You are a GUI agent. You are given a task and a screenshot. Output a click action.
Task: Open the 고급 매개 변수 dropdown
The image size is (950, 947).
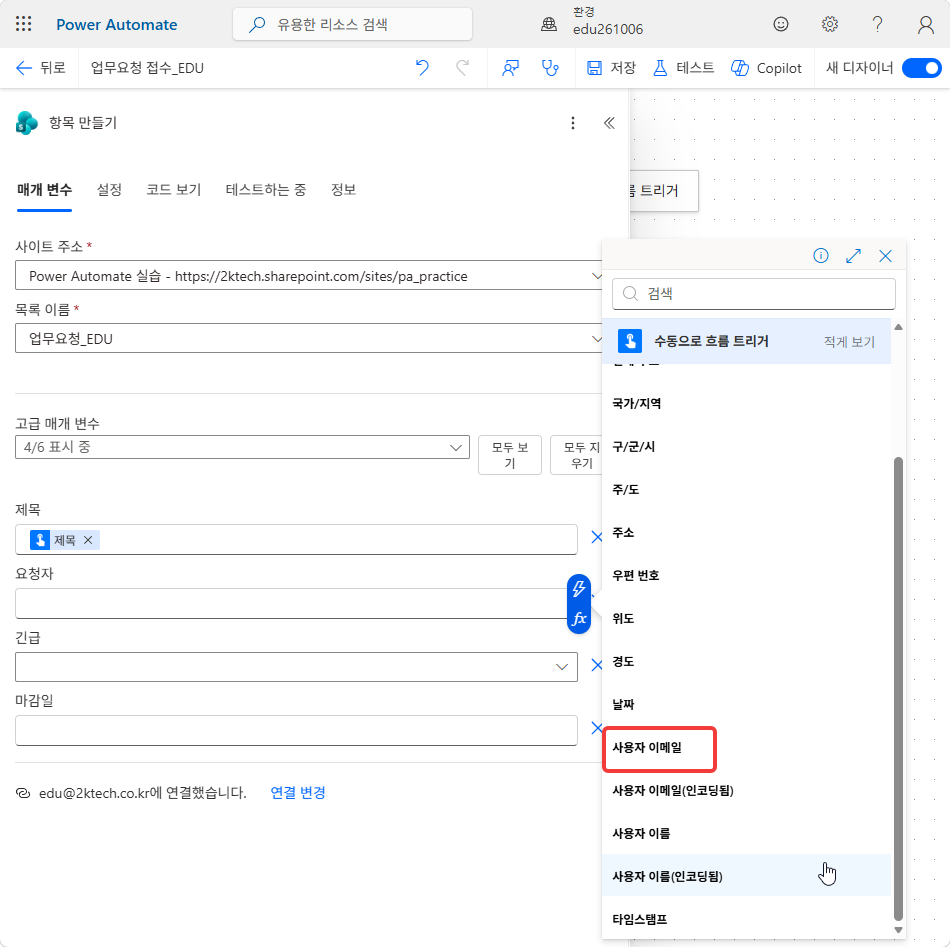click(242, 447)
